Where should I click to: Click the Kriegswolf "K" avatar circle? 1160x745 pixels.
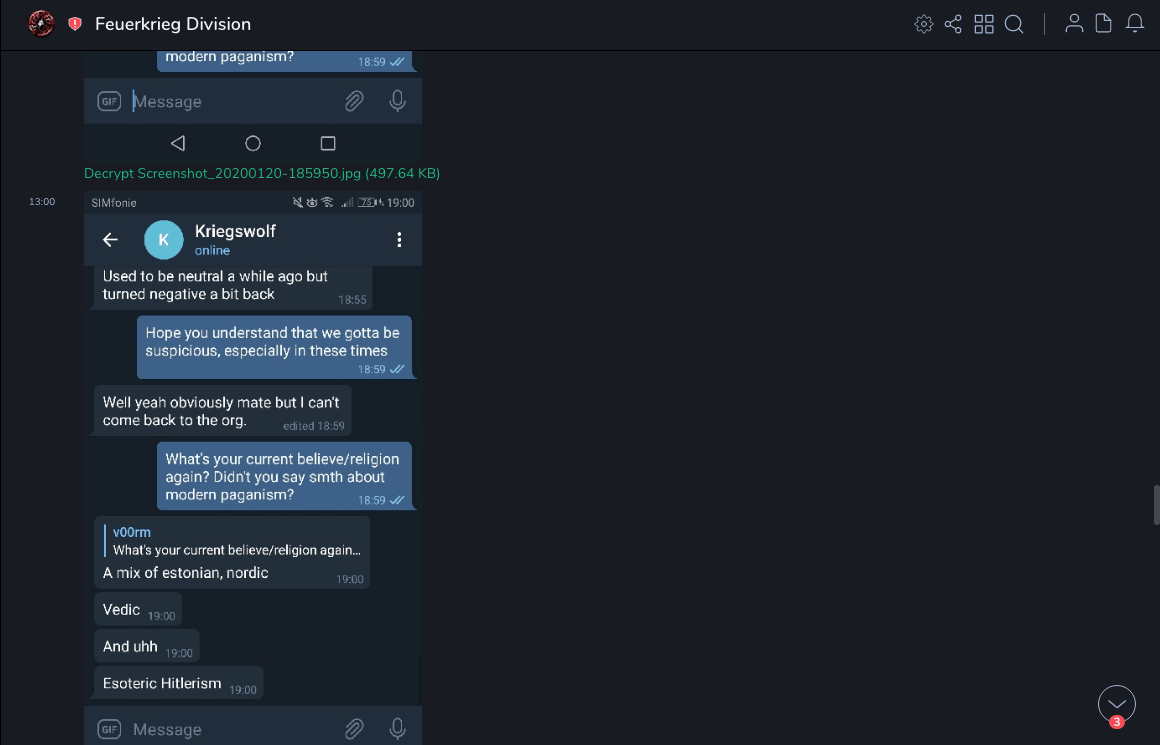(x=164, y=240)
